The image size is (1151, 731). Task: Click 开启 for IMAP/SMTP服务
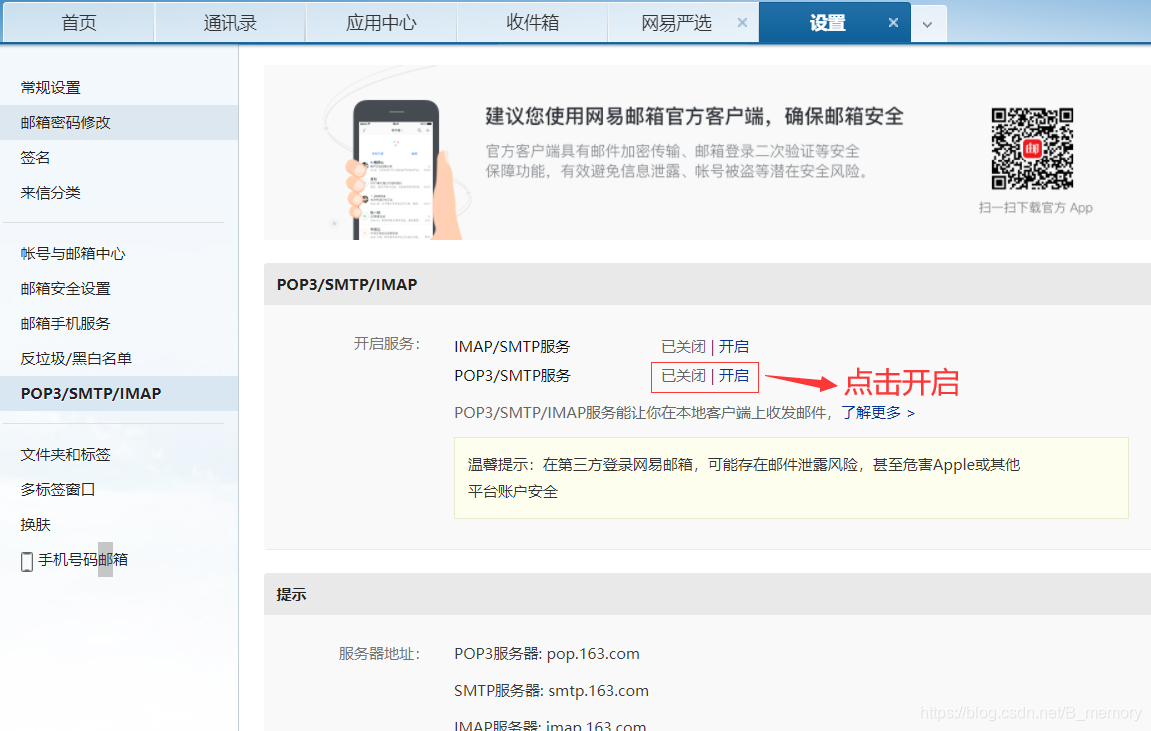(x=733, y=346)
